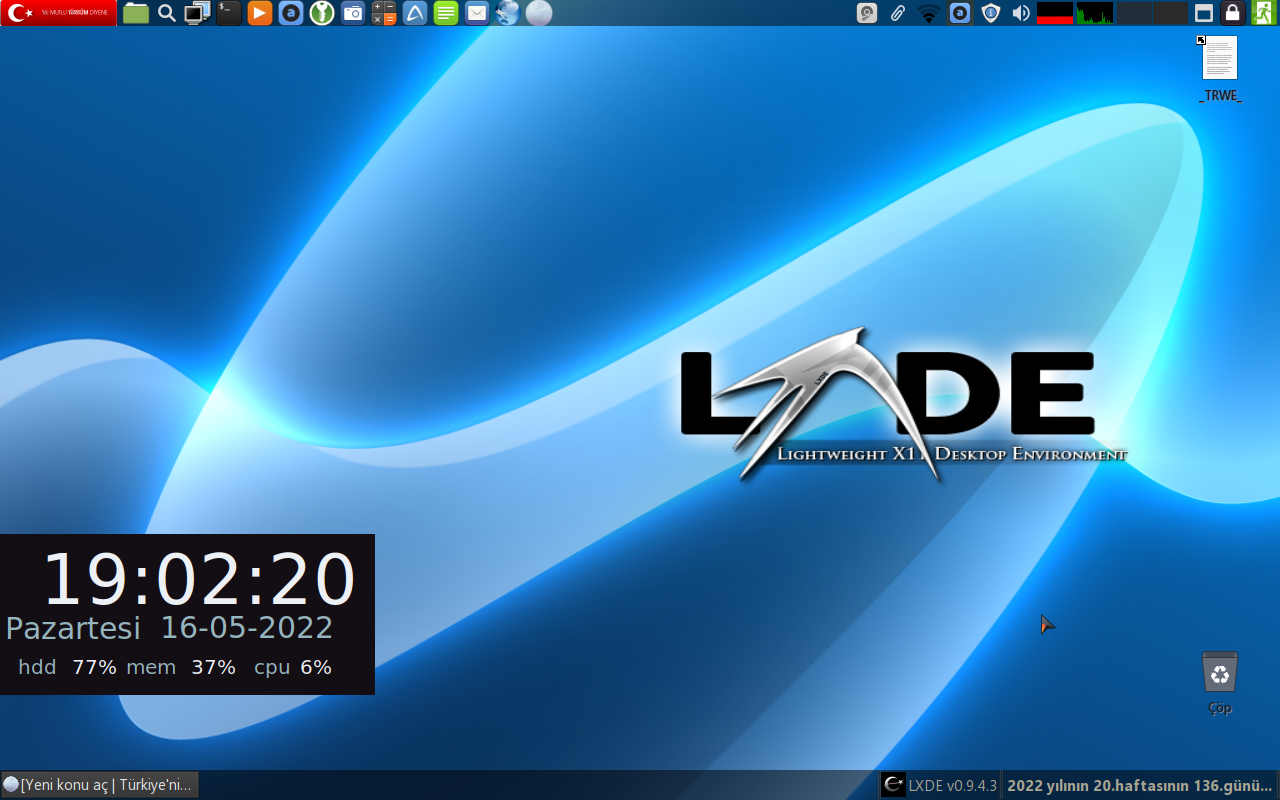Click the mem 37% reading

(181, 667)
